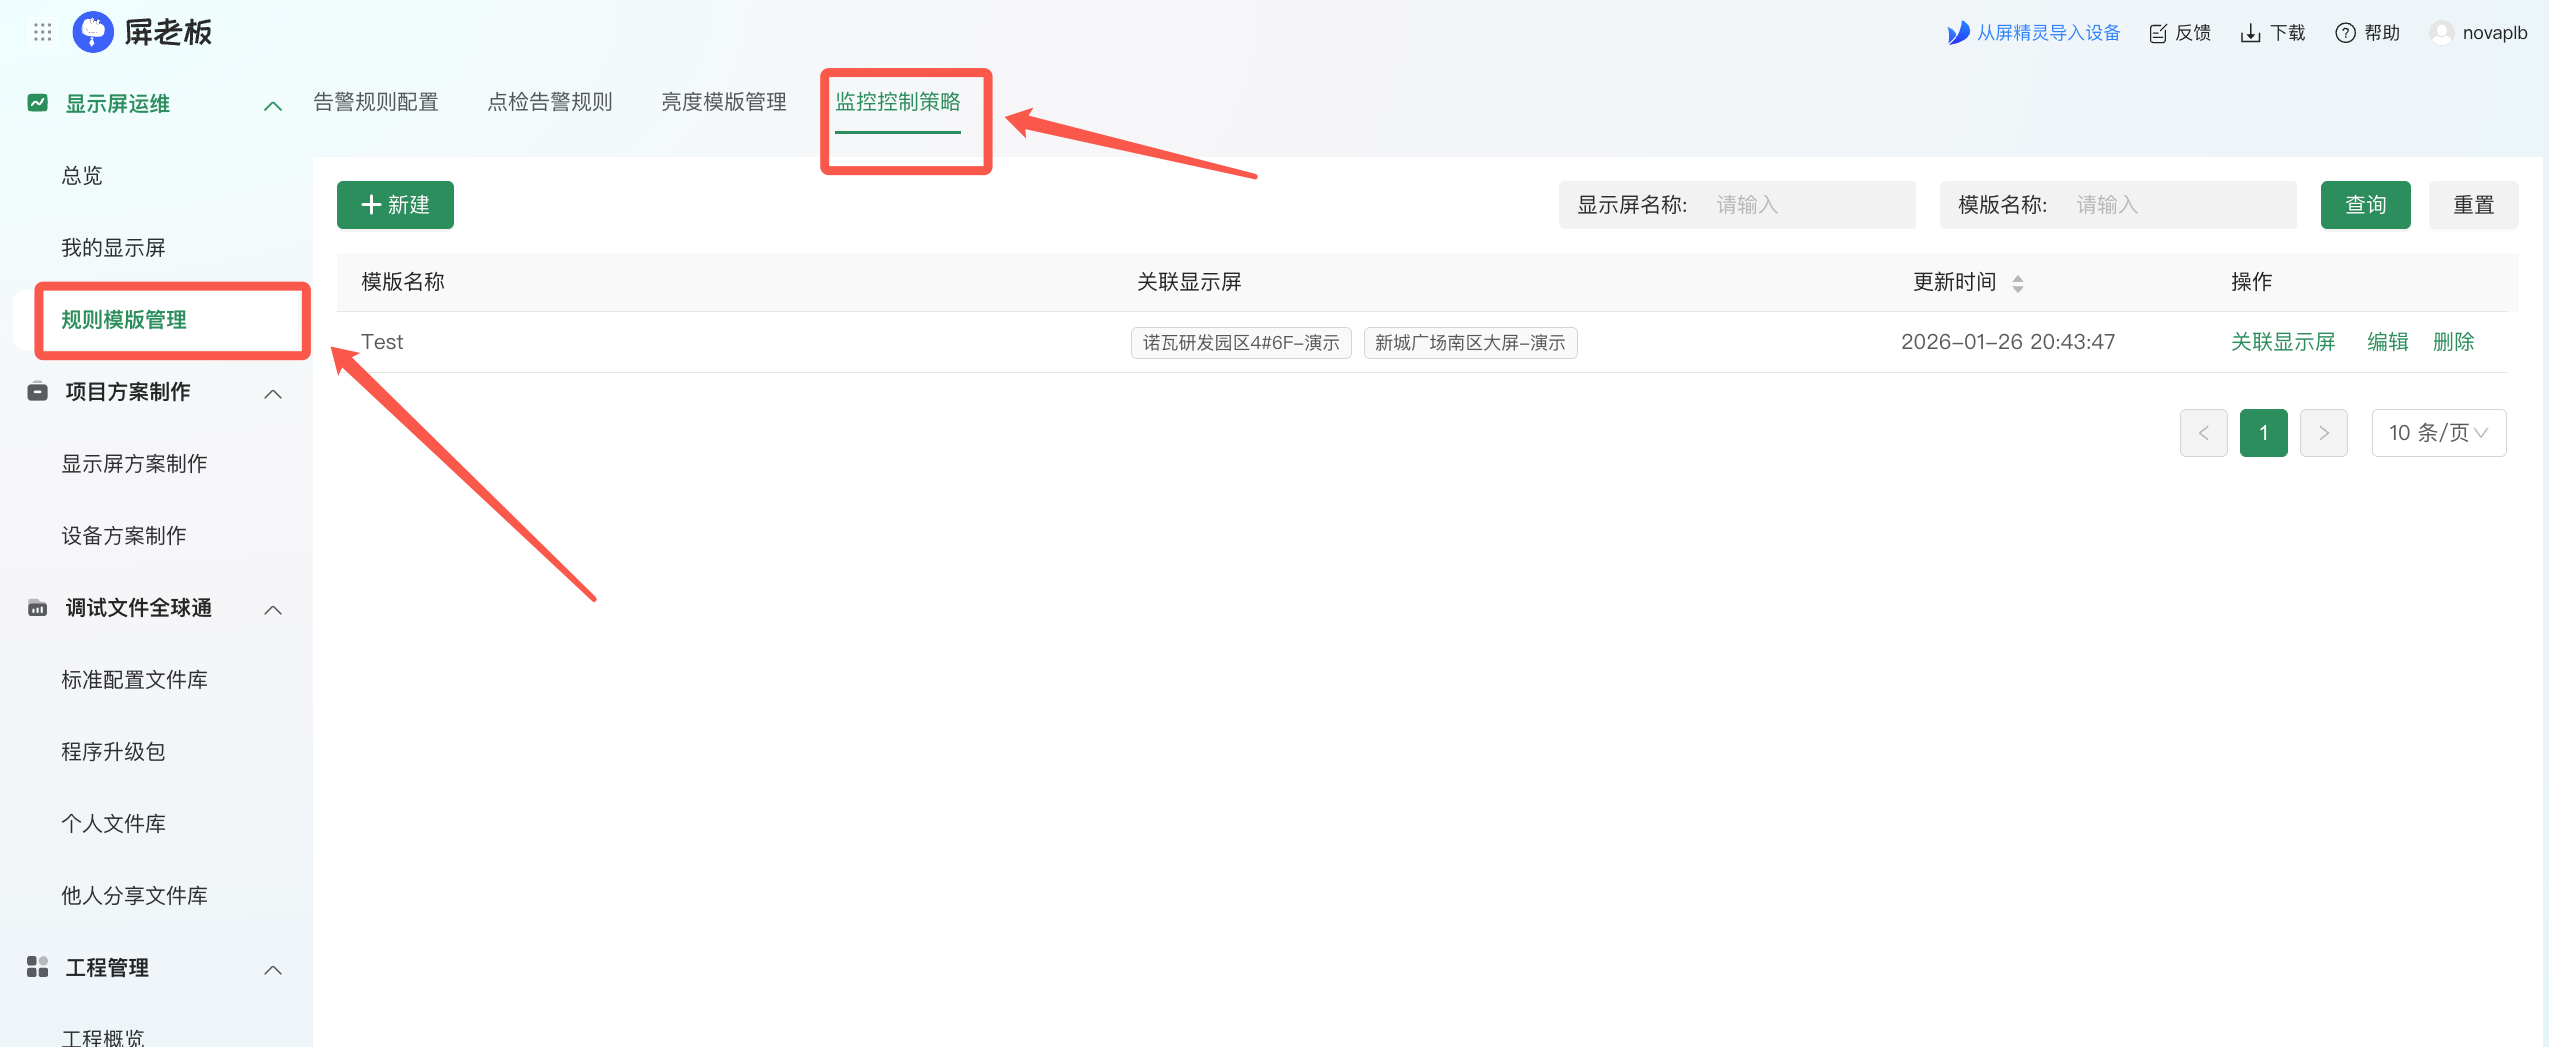Open the app grid launcher icon
Screen dimensions: 2549x1047
(x=42, y=33)
